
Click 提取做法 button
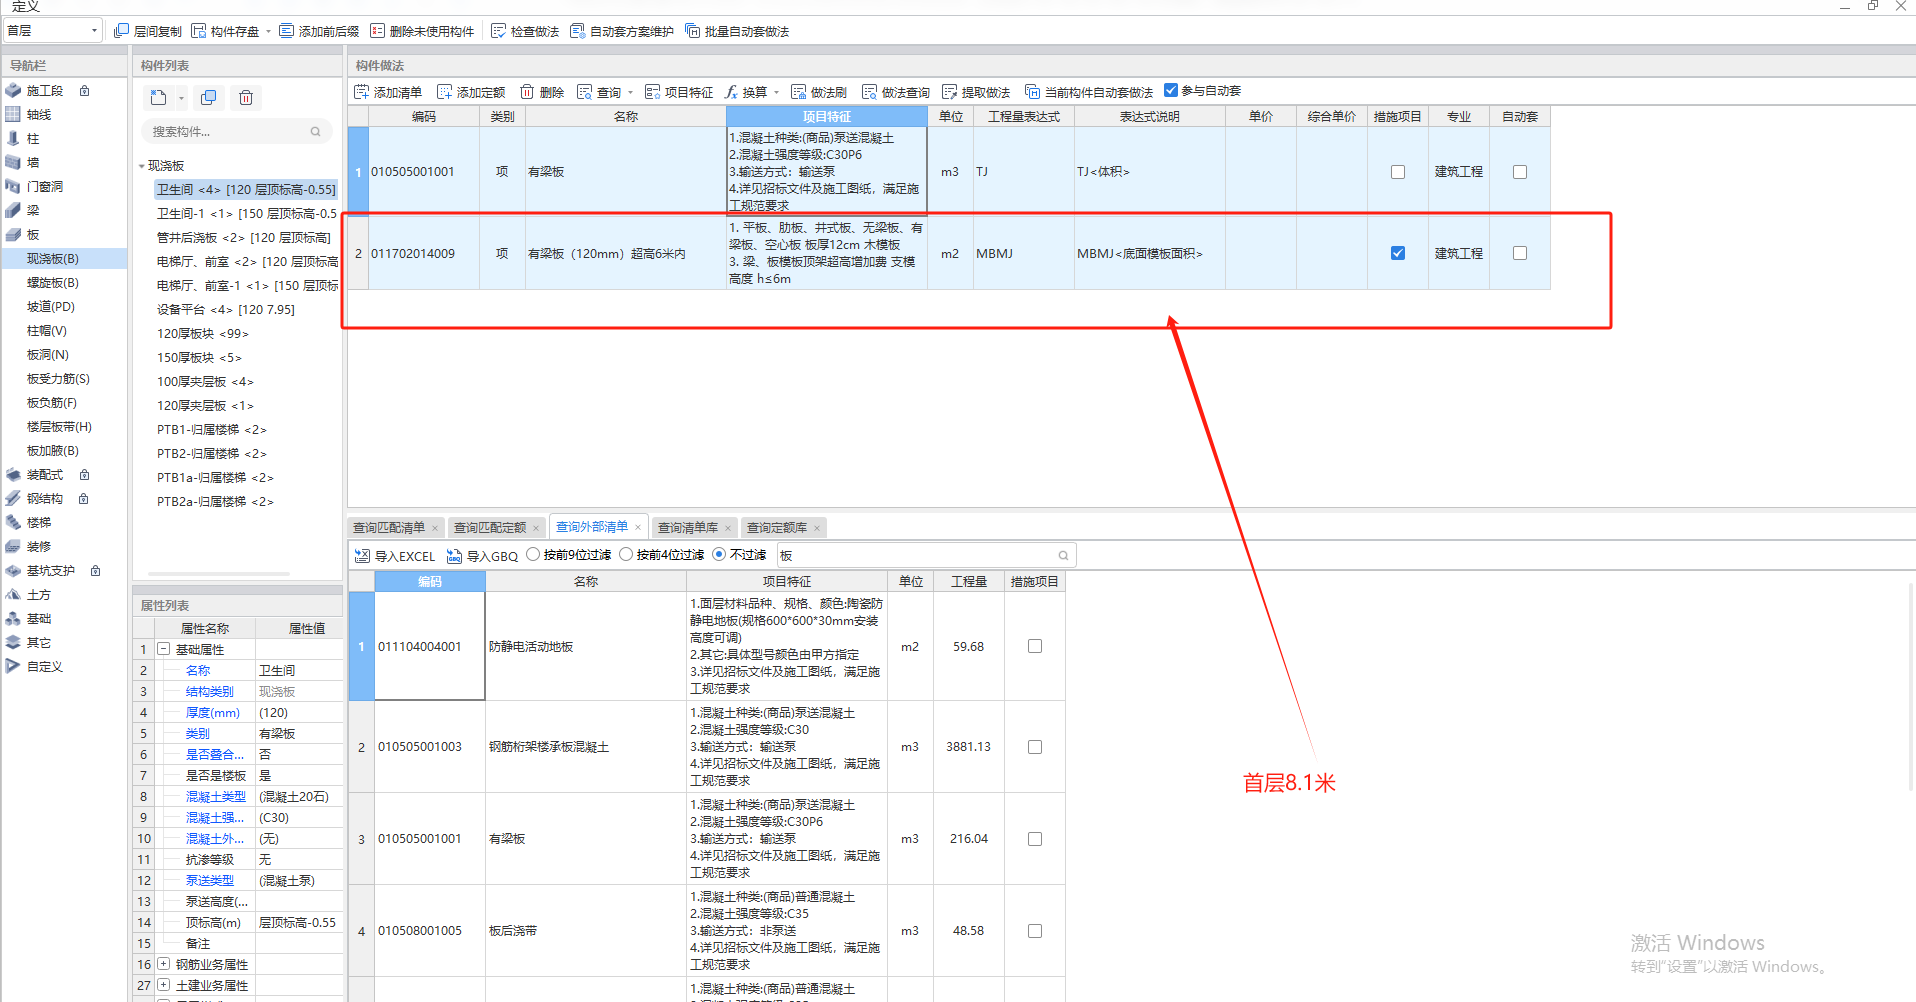click(x=976, y=92)
